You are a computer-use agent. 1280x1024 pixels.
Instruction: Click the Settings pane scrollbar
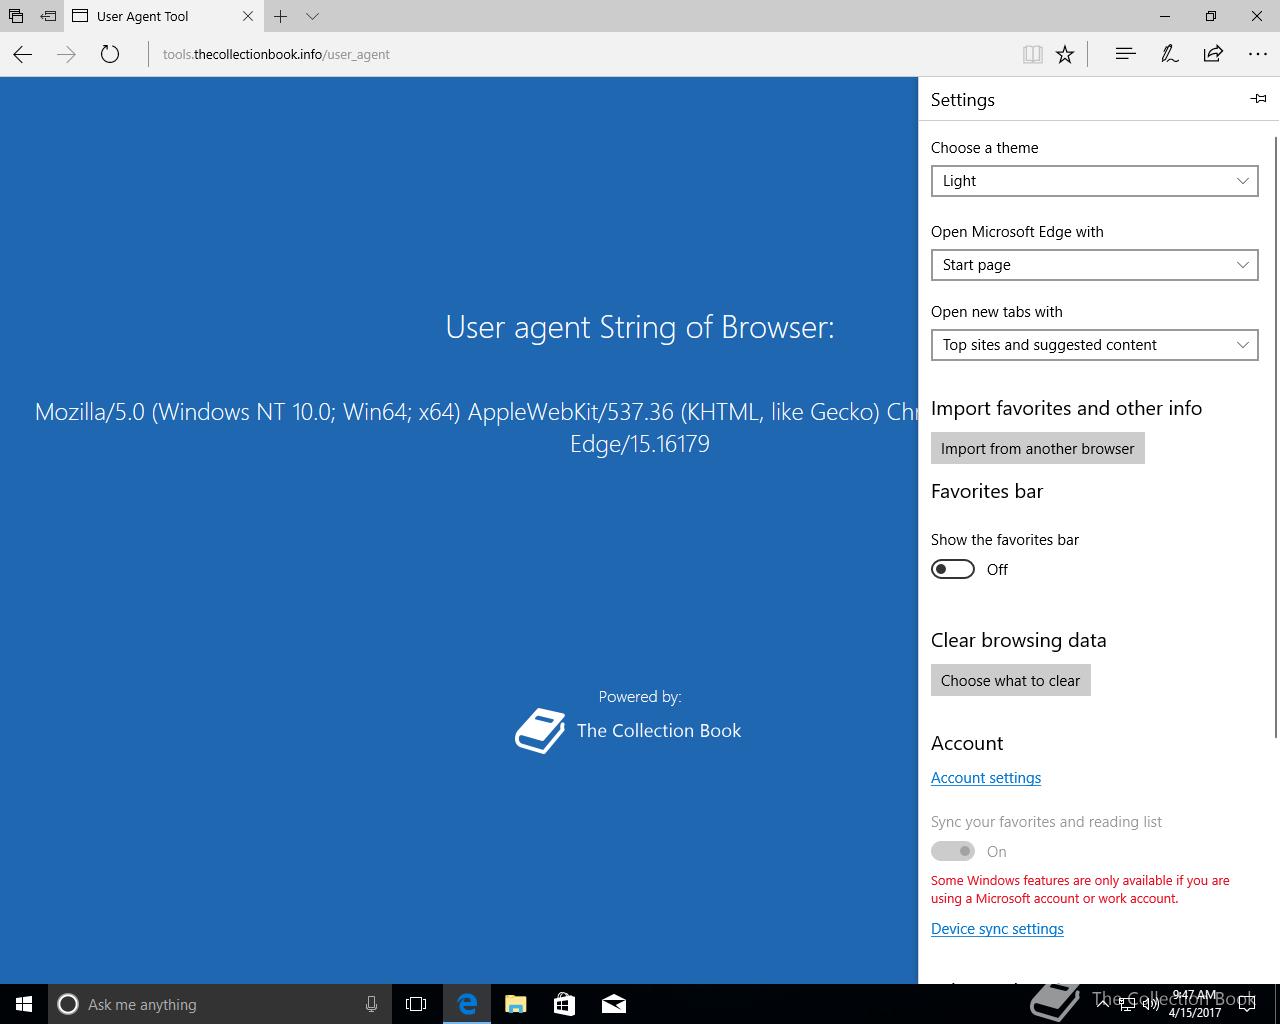click(1275, 438)
